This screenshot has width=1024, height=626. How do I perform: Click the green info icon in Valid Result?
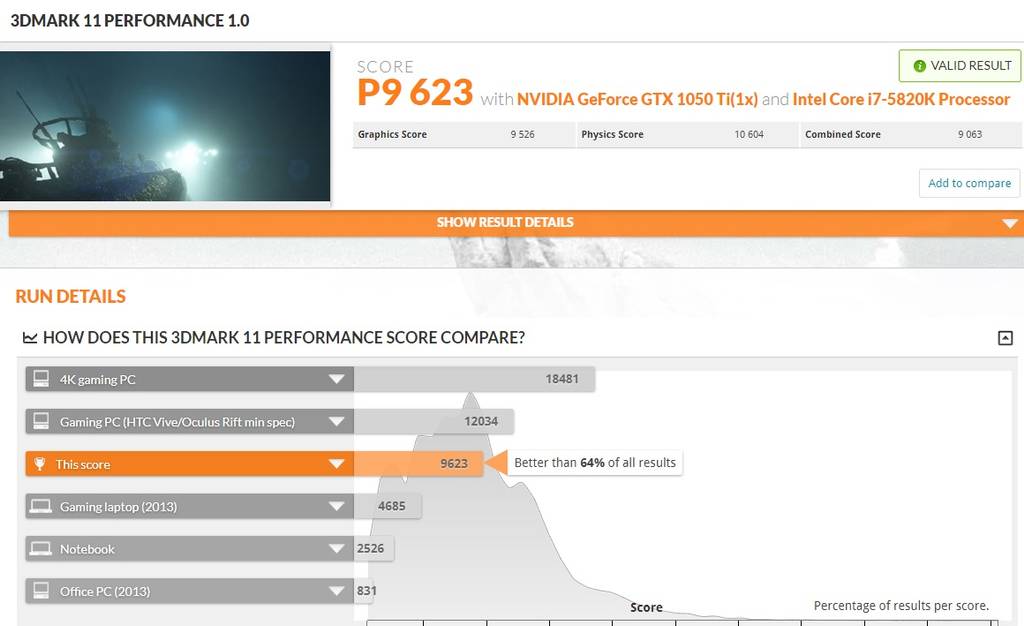click(x=919, y=66)
